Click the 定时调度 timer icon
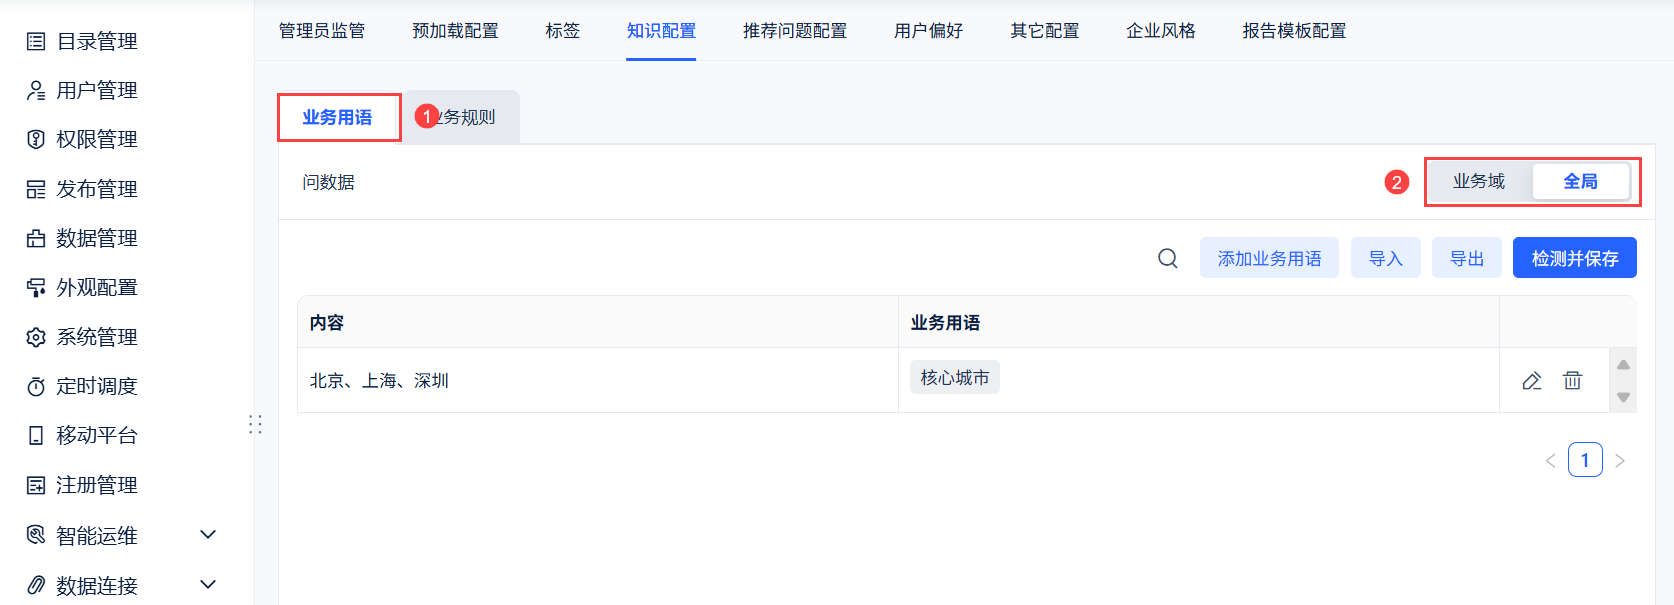The width and height of the screenshot is (1674, 605). click(x=36, y=386)
